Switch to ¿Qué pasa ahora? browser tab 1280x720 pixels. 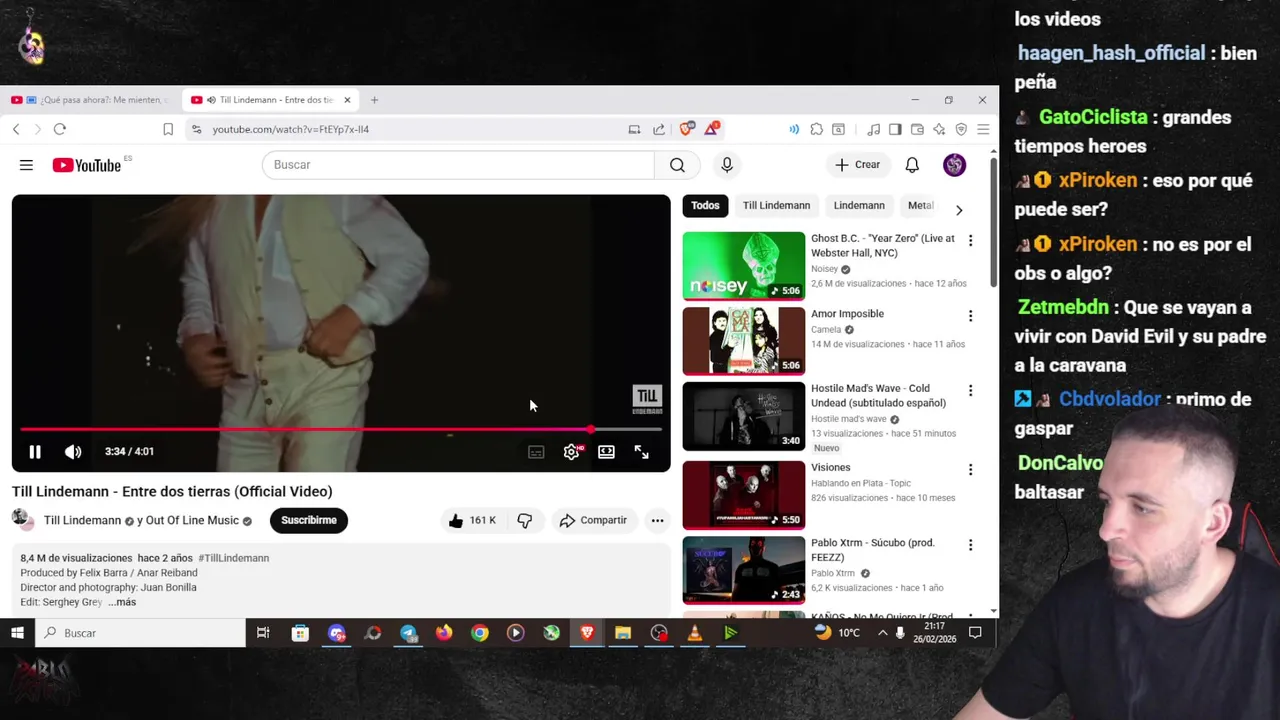click(90, 100)
